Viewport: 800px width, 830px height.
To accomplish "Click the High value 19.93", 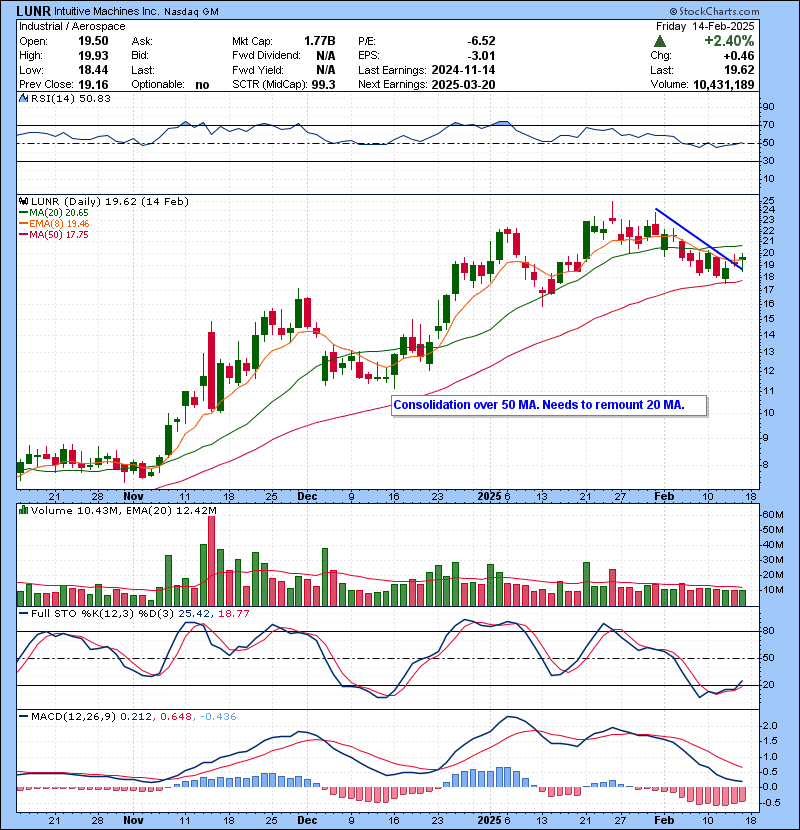I will pos(93,56).
